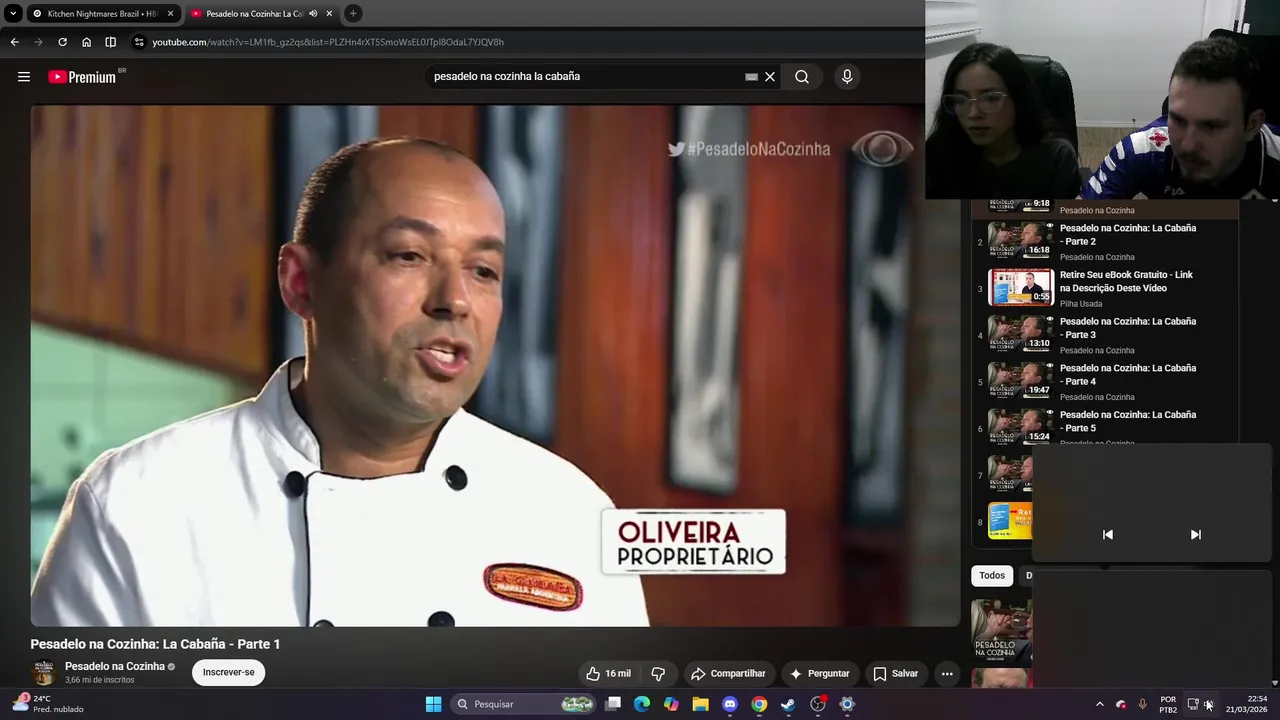Skip to the next track in the media overlay
Viewport: 1280px width, 720px height.
pos(1195,535)
